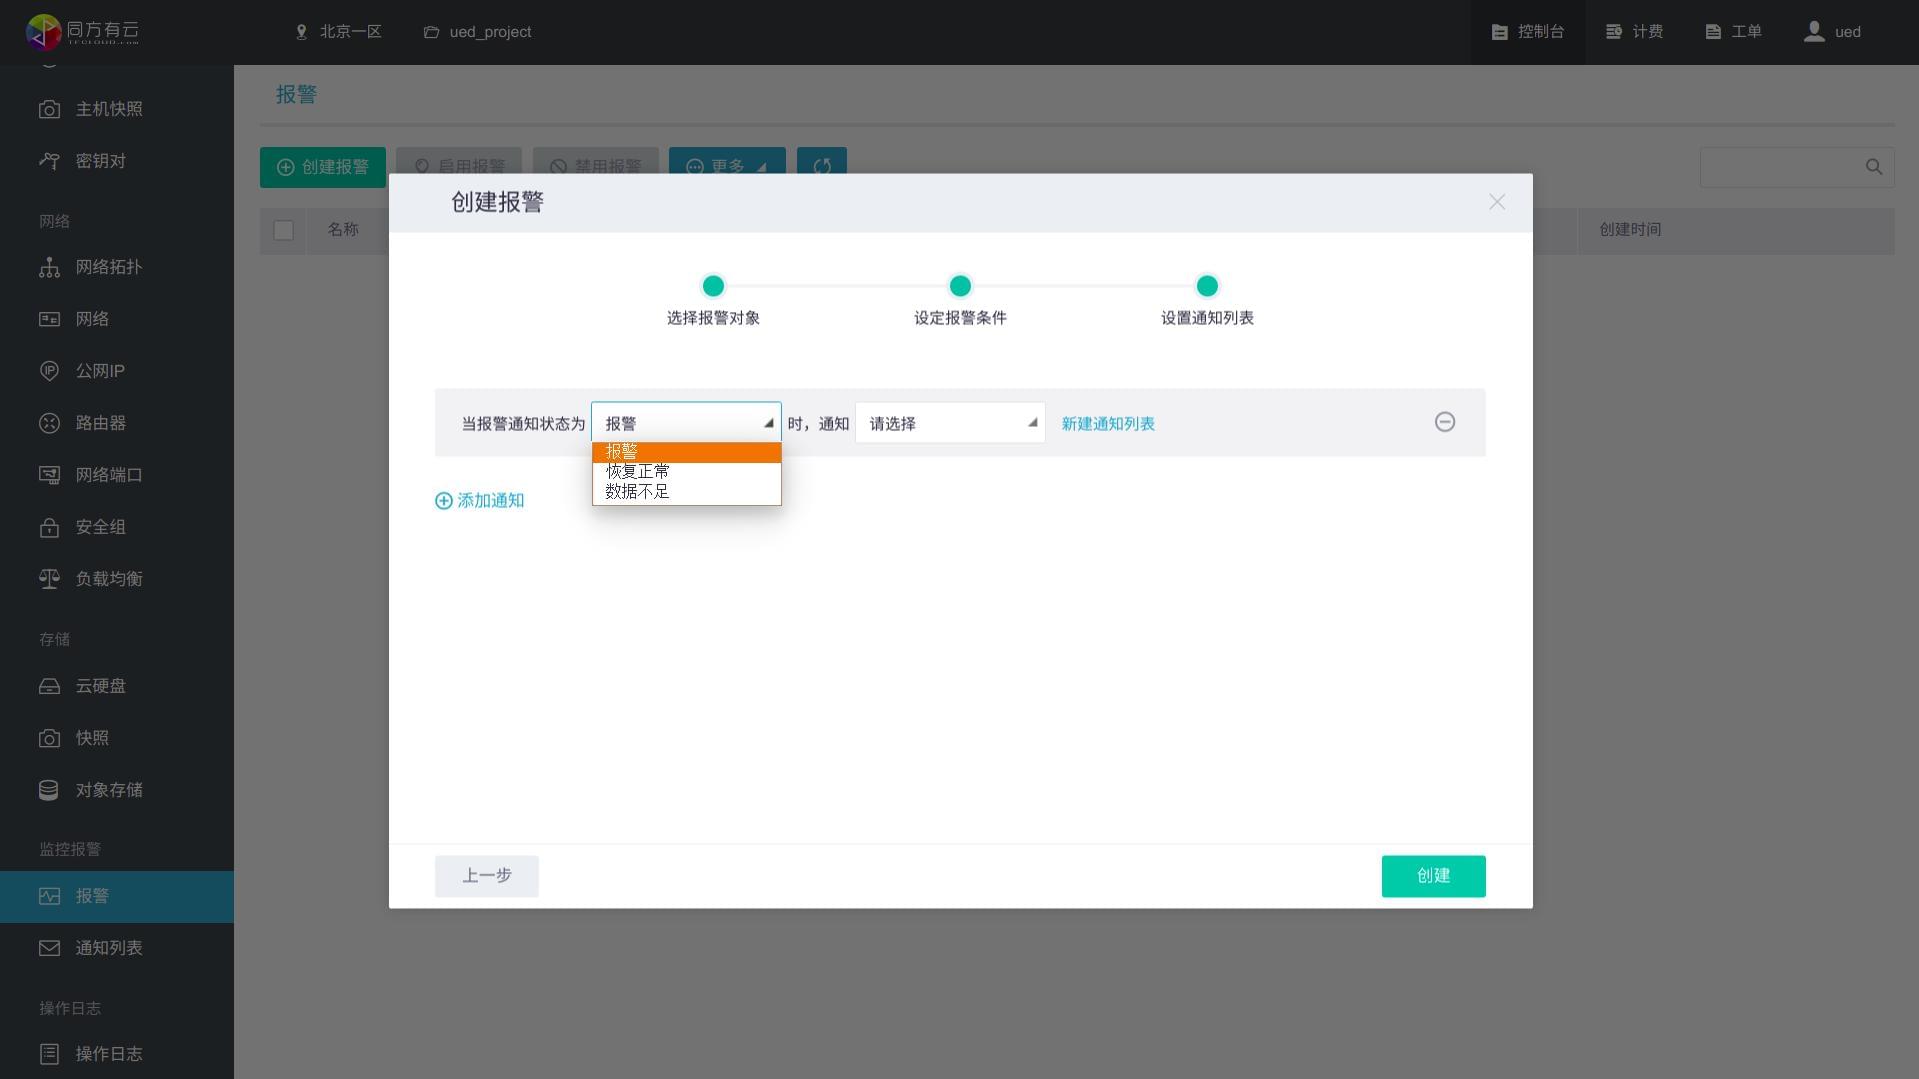The image size is (1919, 1079).
Task: Click the 设定报警条件 step circle
Action: pyautogui.click(x=960, y=286)
